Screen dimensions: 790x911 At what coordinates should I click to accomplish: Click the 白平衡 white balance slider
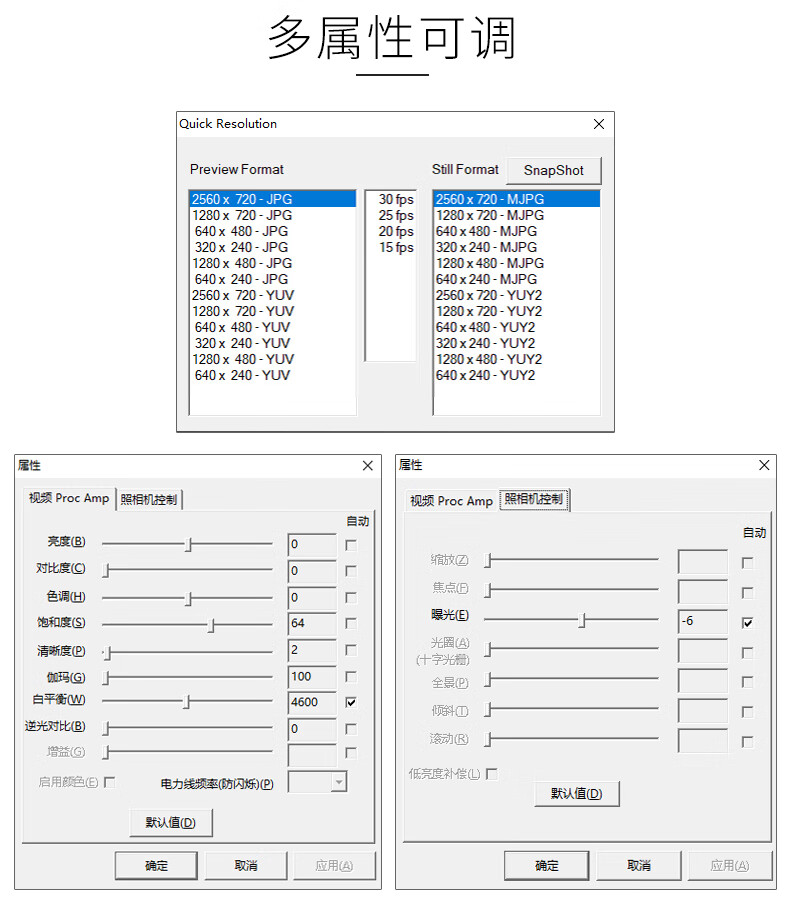[x=187, y=702]
